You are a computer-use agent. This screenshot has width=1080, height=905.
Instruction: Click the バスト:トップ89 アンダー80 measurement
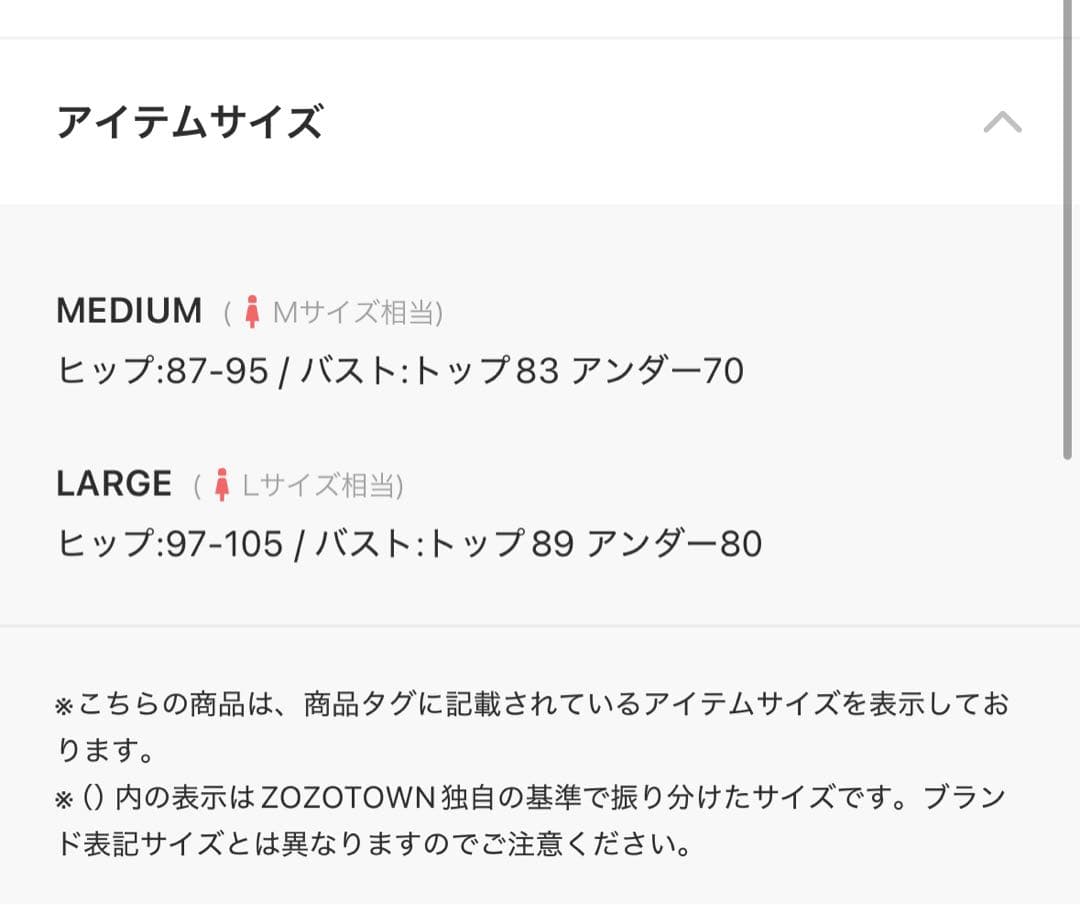pos(538,544)
